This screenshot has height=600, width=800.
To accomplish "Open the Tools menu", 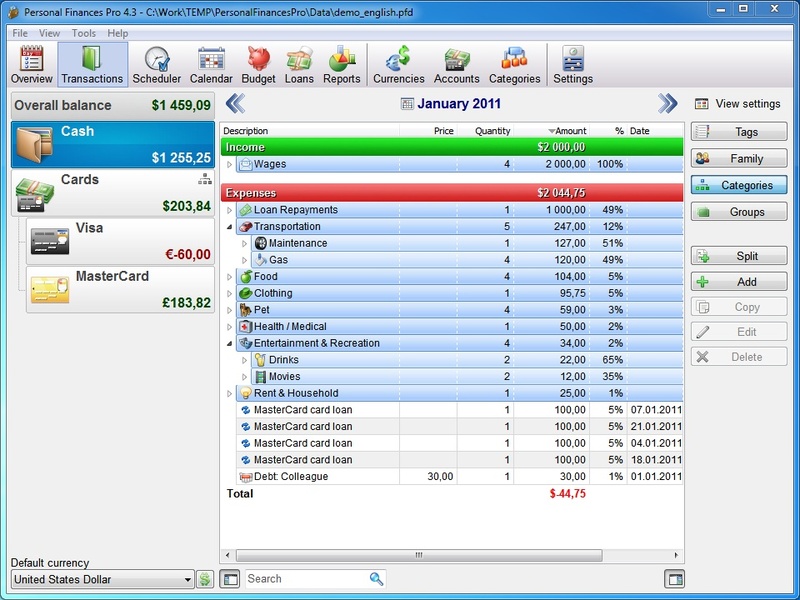I will [x=84, y=33].
